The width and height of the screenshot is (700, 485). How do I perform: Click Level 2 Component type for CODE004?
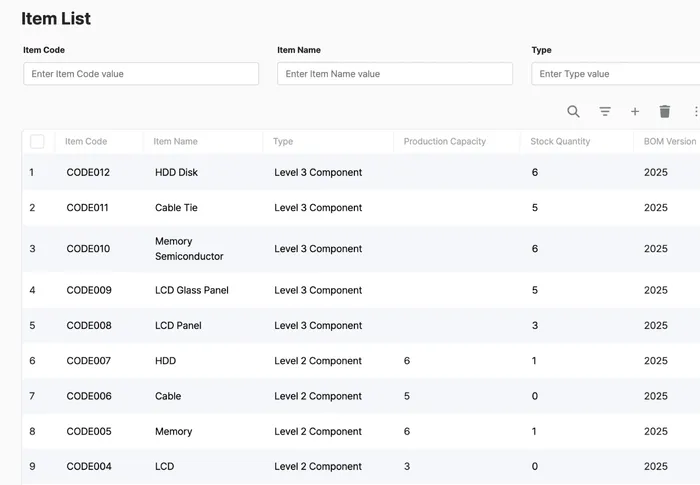(x=318, y=466)
